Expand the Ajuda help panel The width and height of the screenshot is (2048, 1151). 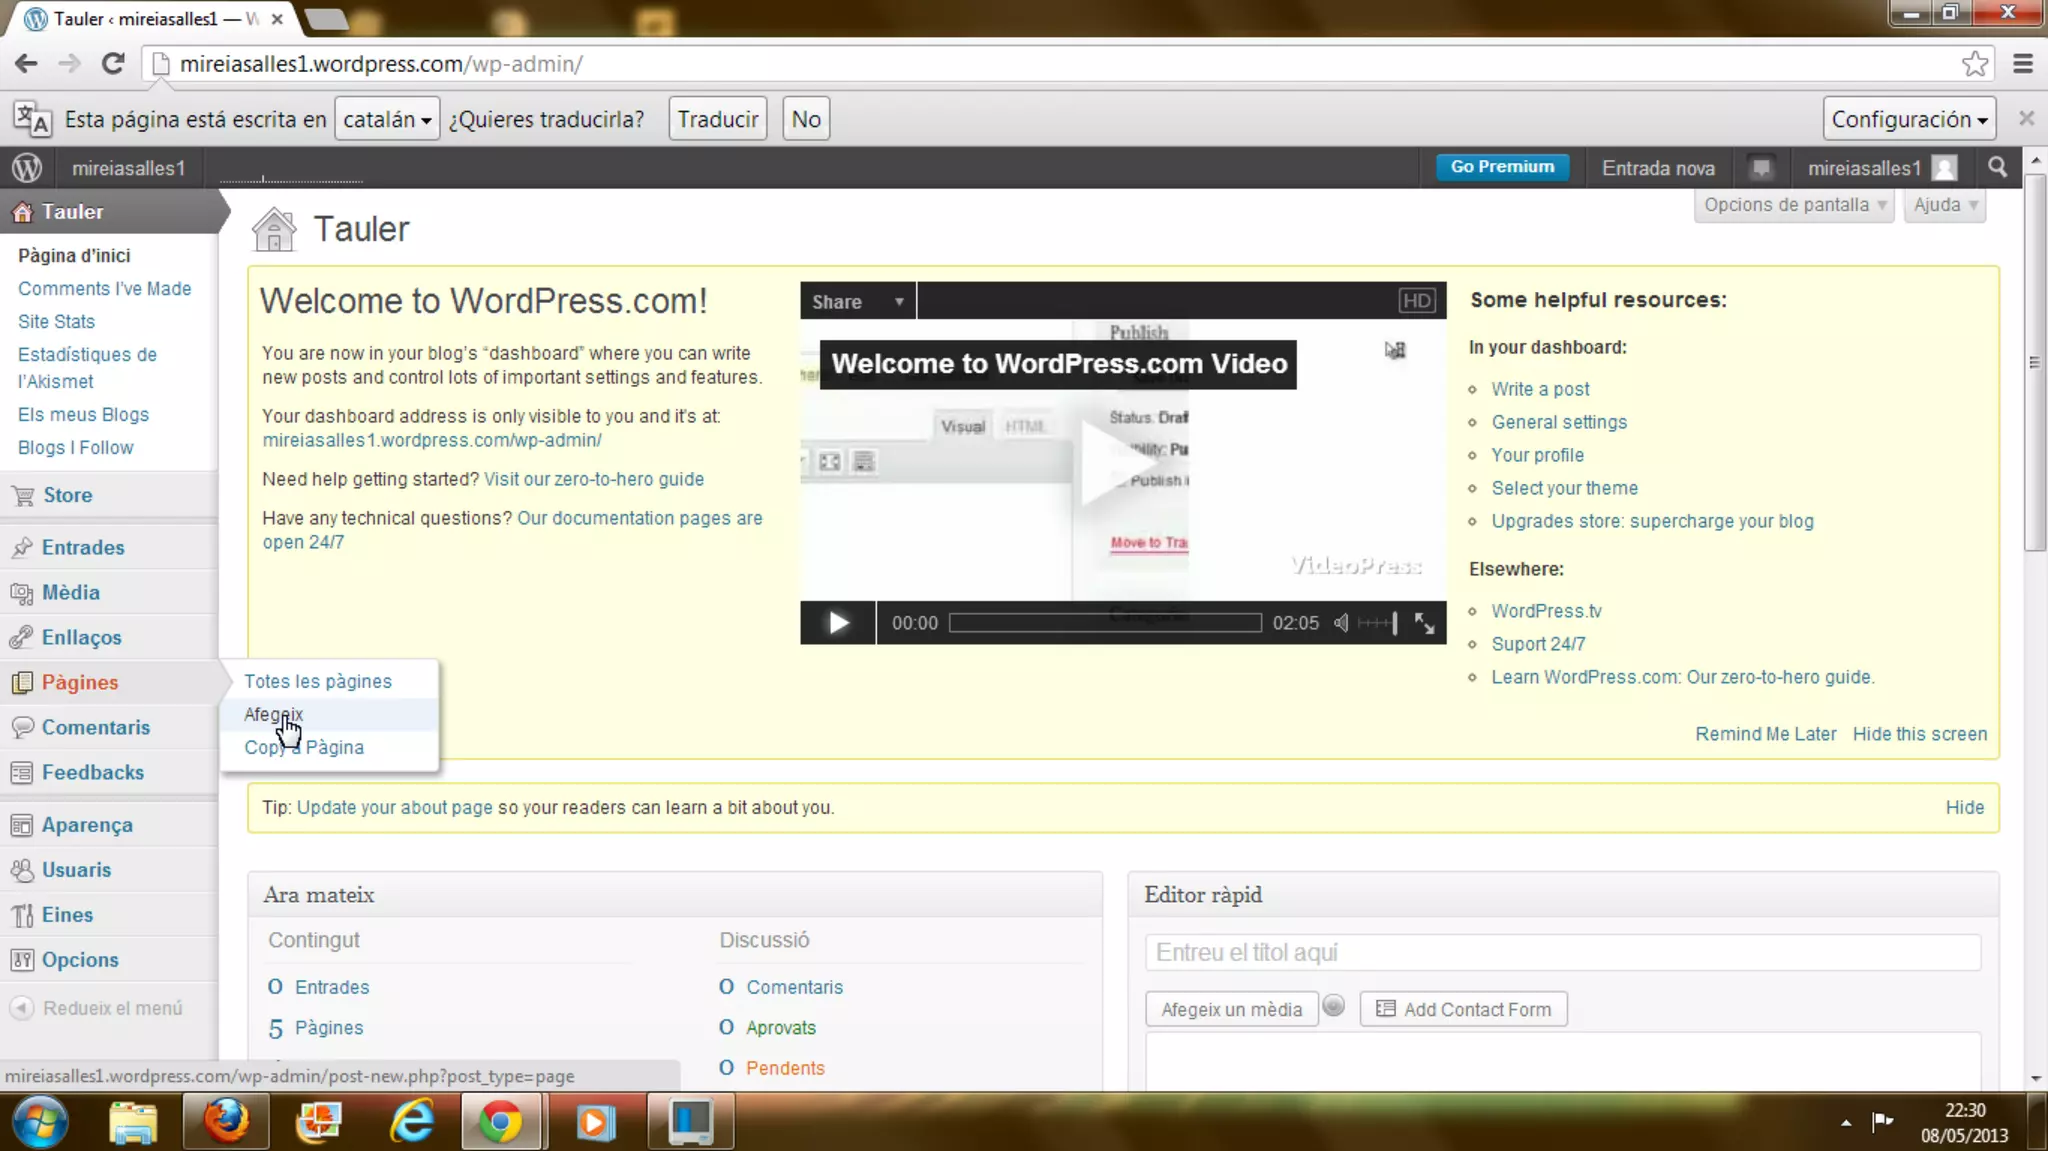[x=1945, y=205]
